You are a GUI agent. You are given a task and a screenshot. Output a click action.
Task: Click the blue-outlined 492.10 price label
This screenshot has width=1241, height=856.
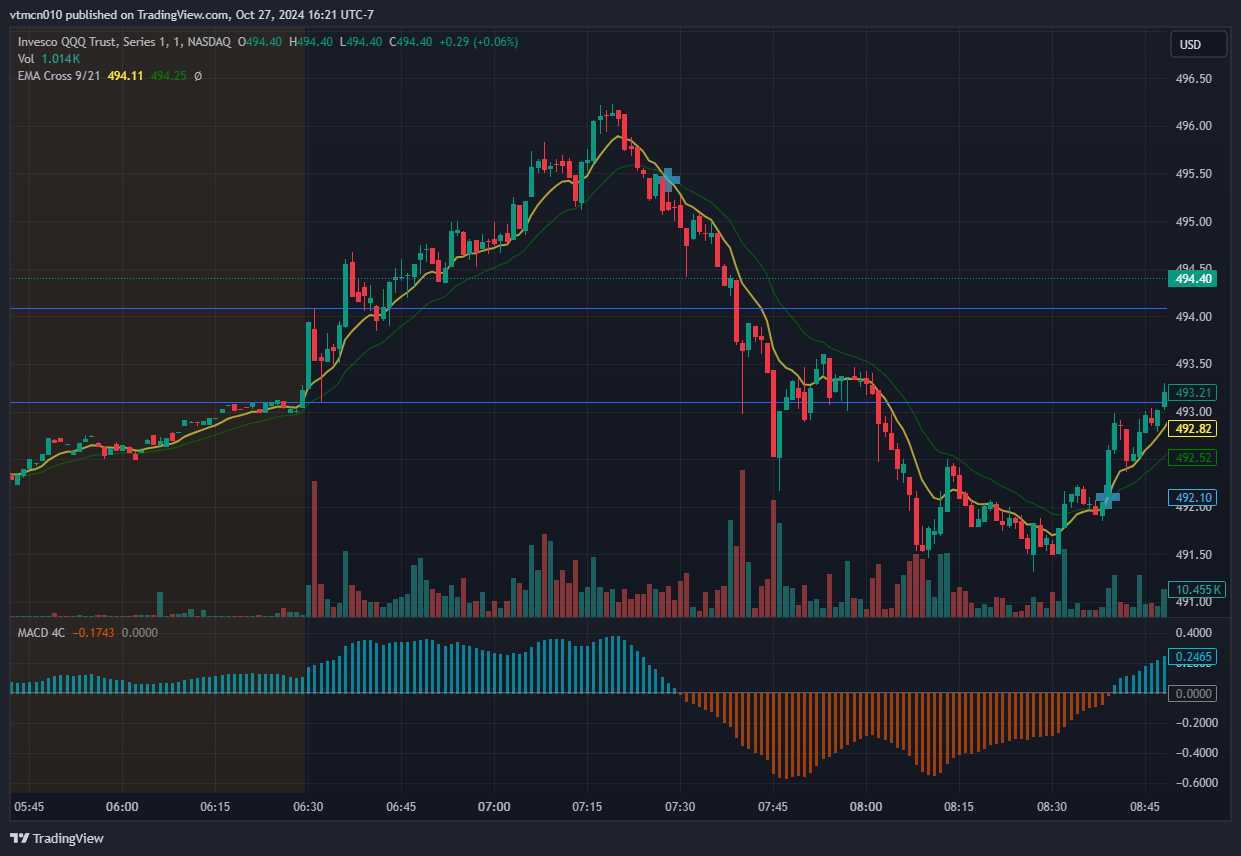click(x=1194, y=497)
